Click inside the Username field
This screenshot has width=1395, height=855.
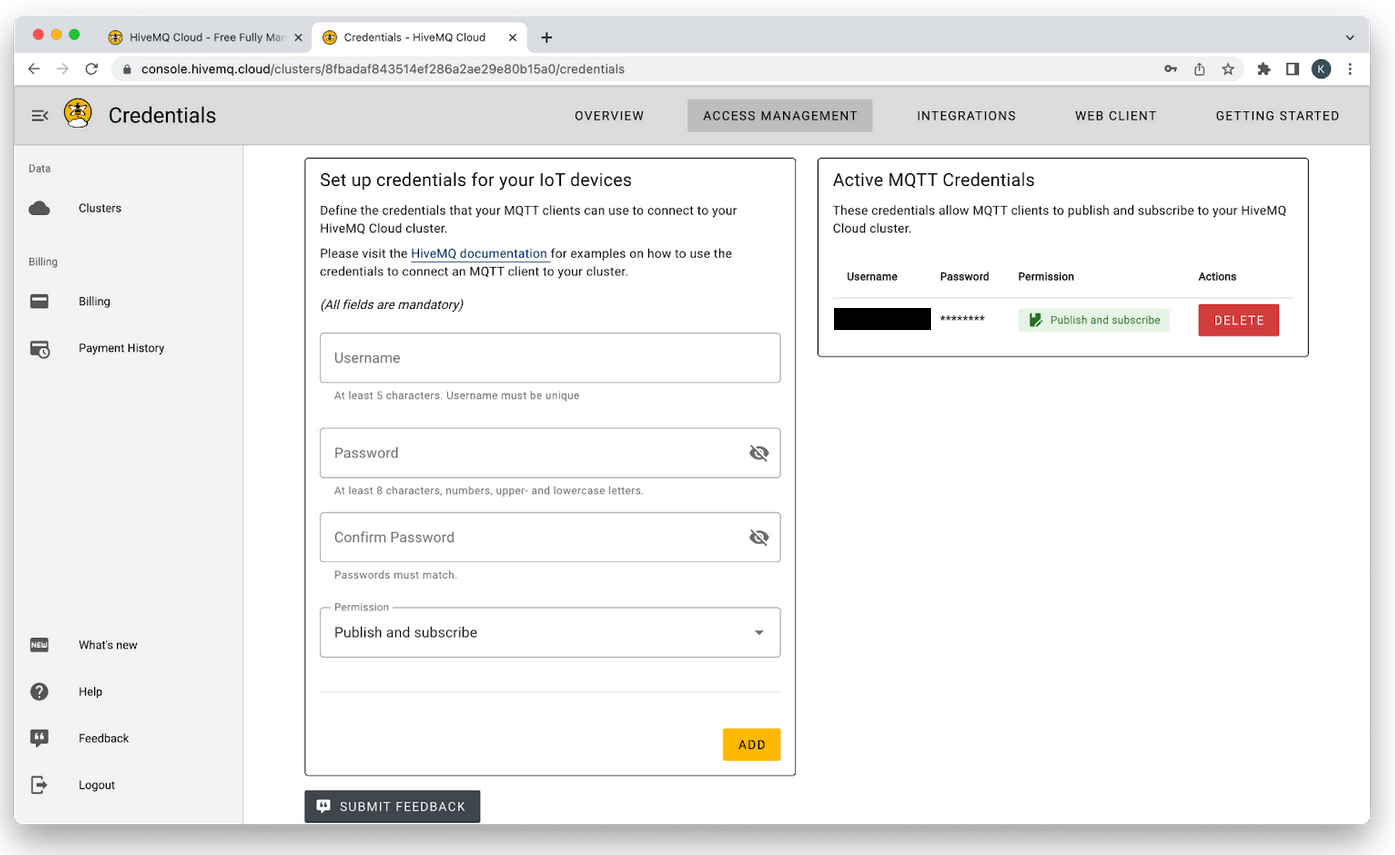549,357
